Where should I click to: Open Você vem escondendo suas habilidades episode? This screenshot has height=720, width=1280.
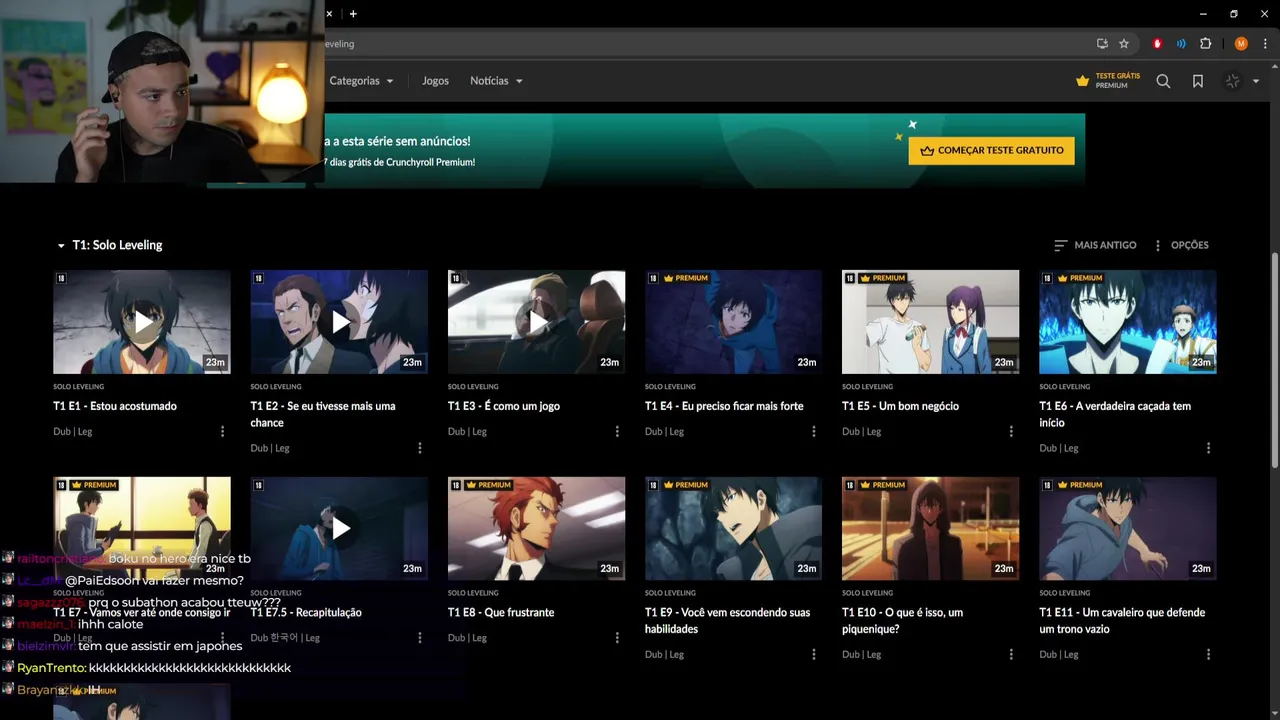(x=727, y=620)
